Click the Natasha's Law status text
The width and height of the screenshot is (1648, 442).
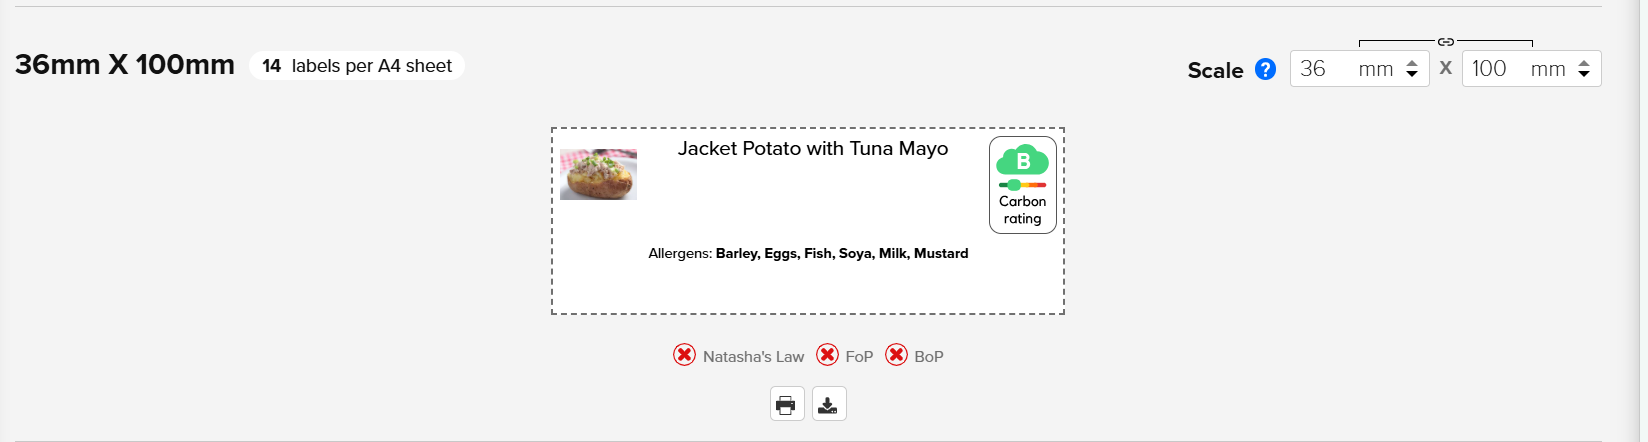[753, 356]
